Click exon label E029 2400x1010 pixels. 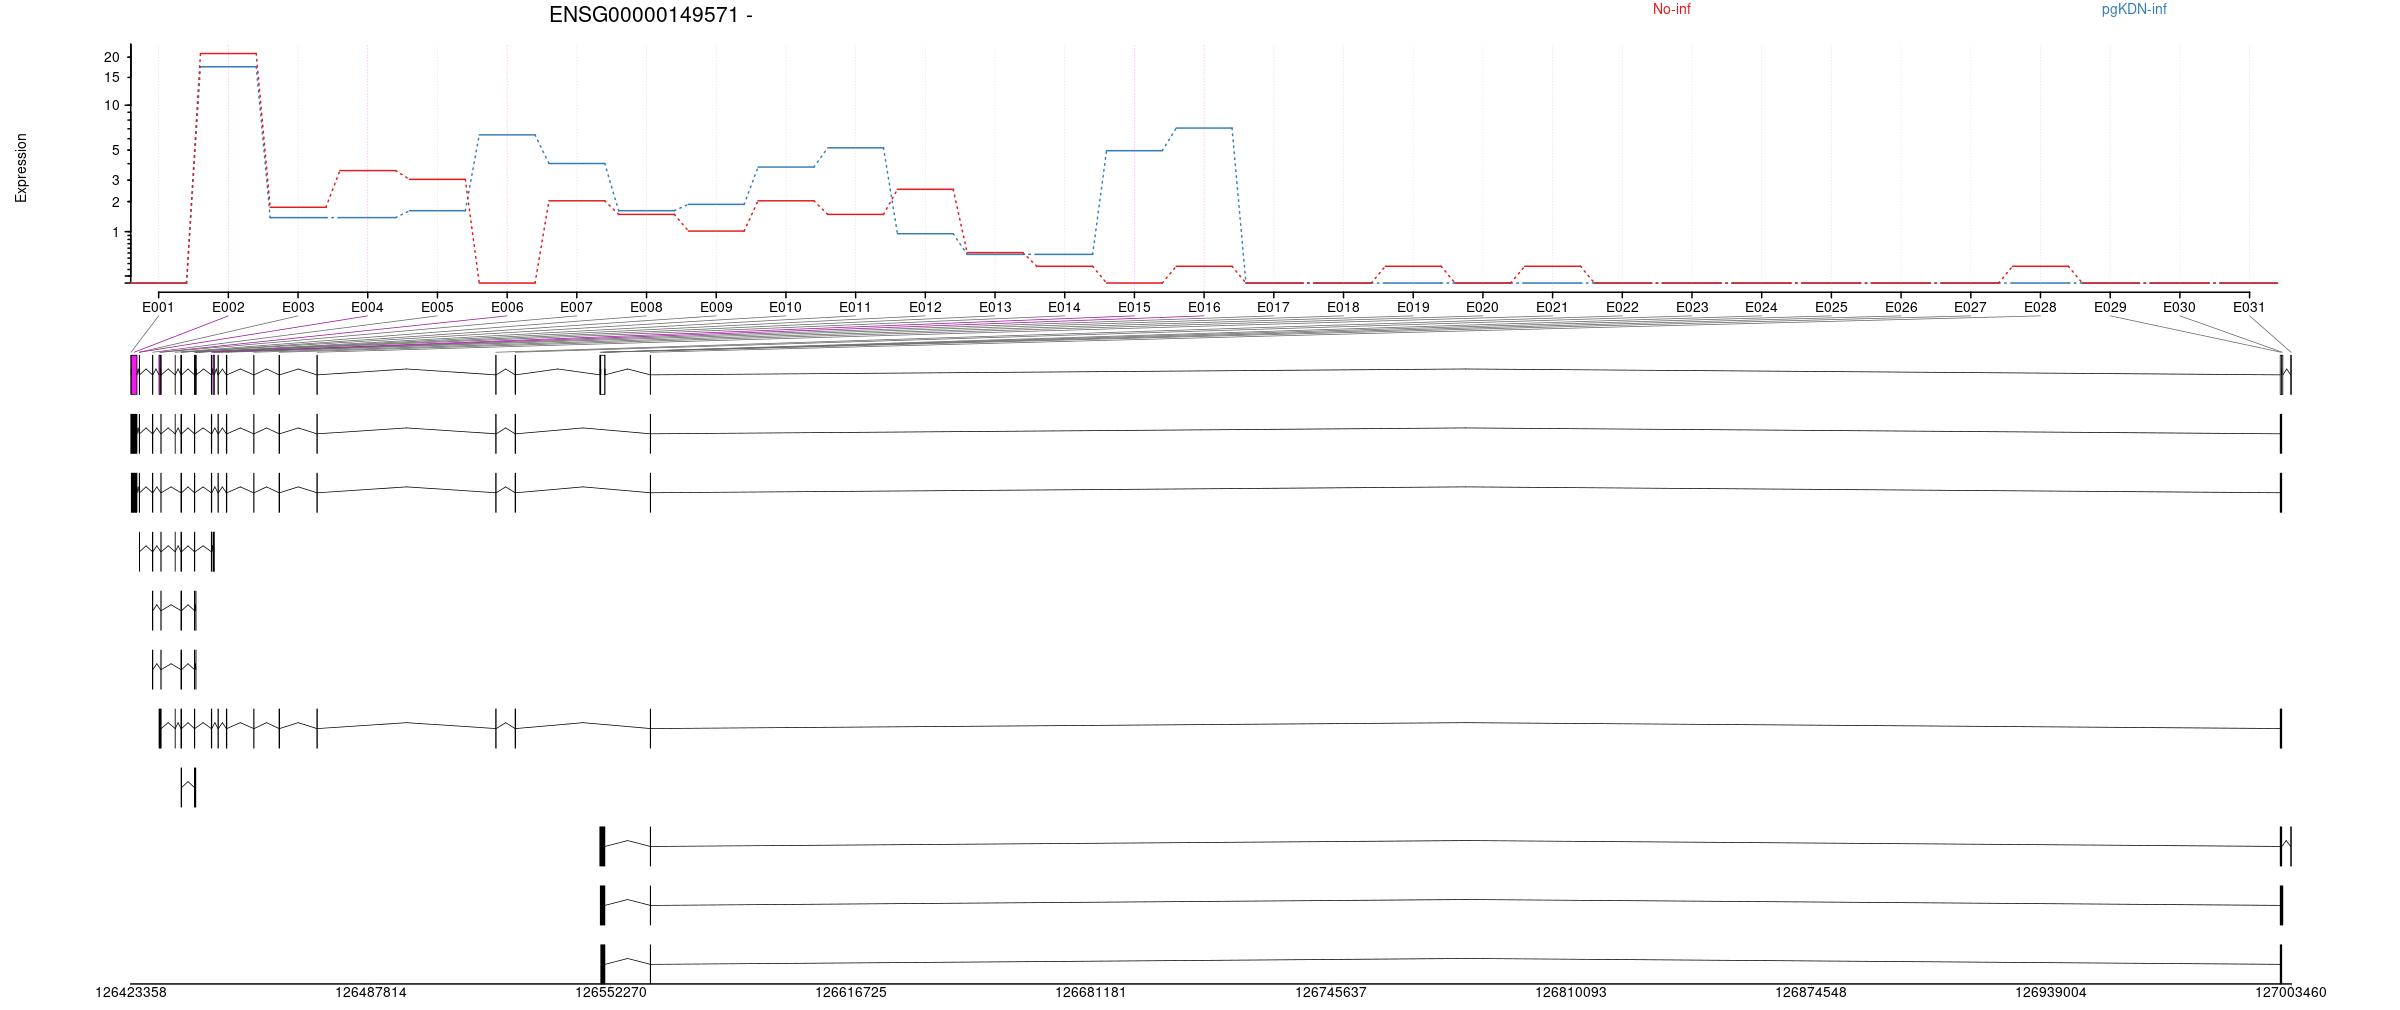tap(2110, 307)
